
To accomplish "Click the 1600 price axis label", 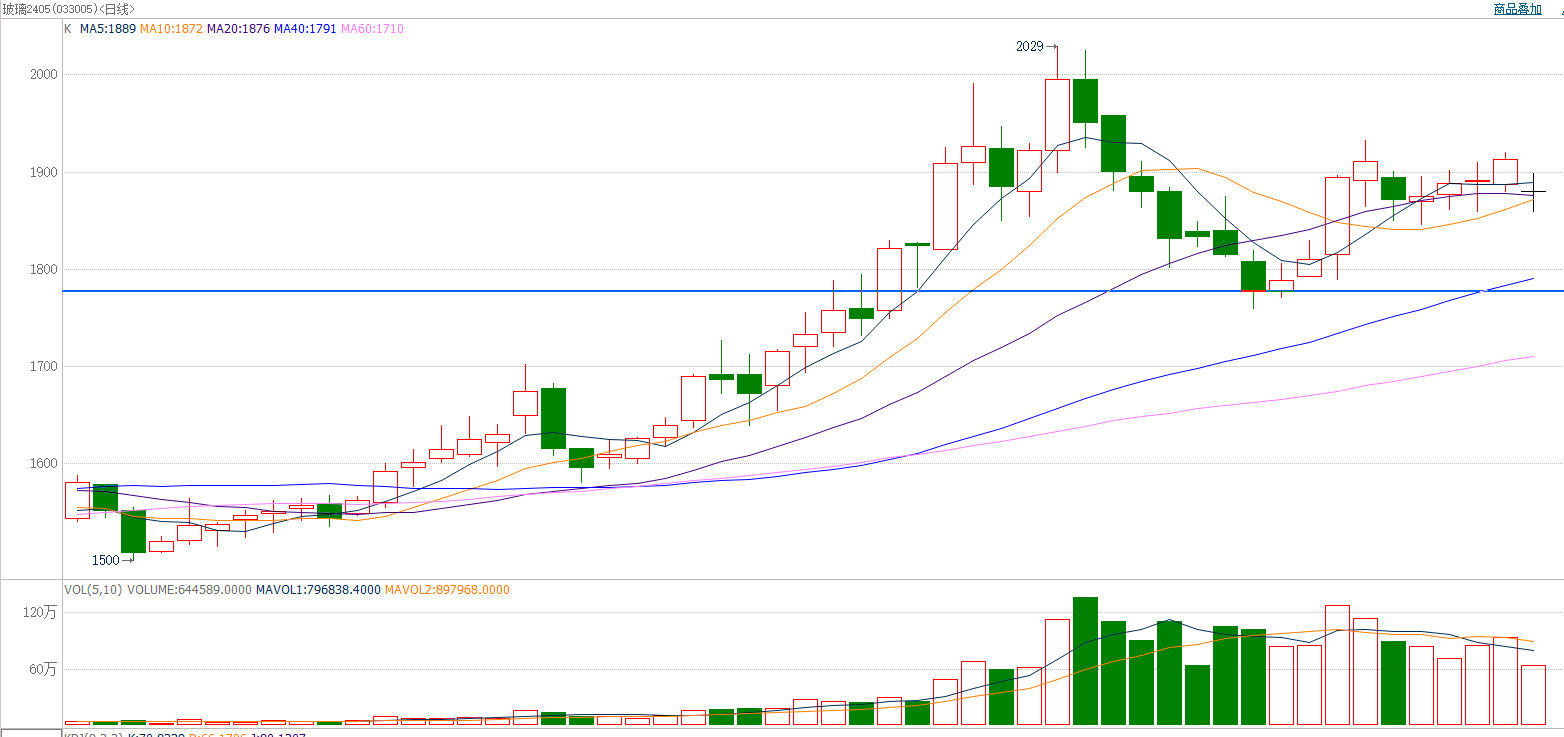I will [x=44, y=464].
